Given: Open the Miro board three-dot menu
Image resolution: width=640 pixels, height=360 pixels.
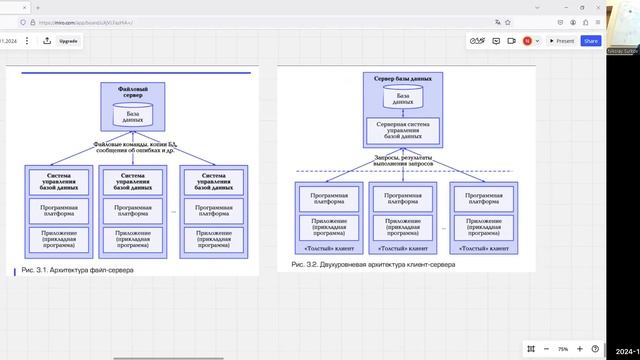Looking at the screenshot, I should (27, 41).
